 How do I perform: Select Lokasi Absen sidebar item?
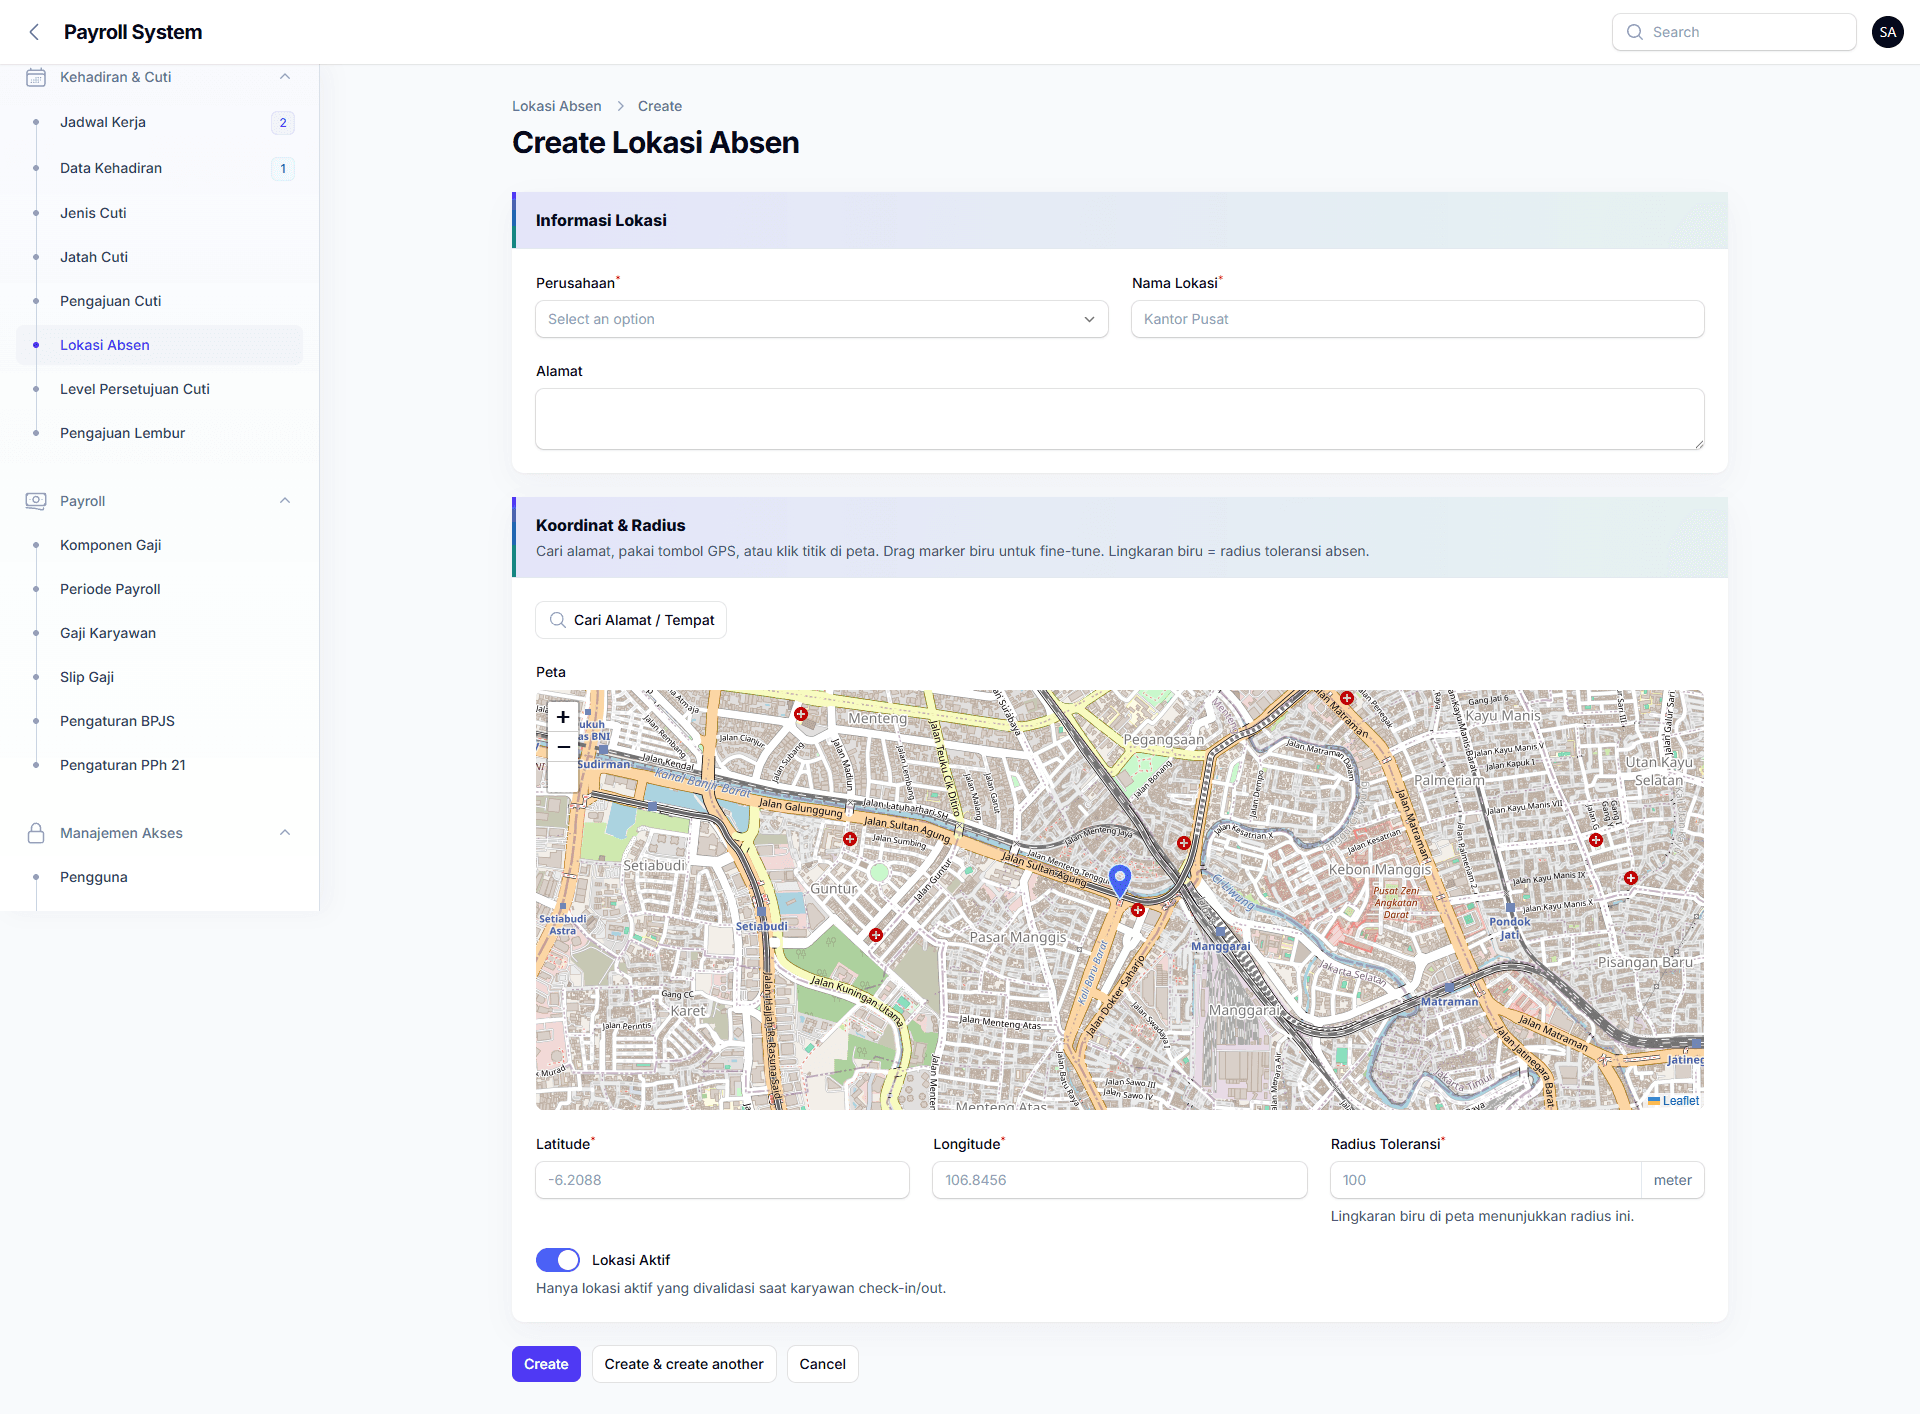click(x=160, y=345)
